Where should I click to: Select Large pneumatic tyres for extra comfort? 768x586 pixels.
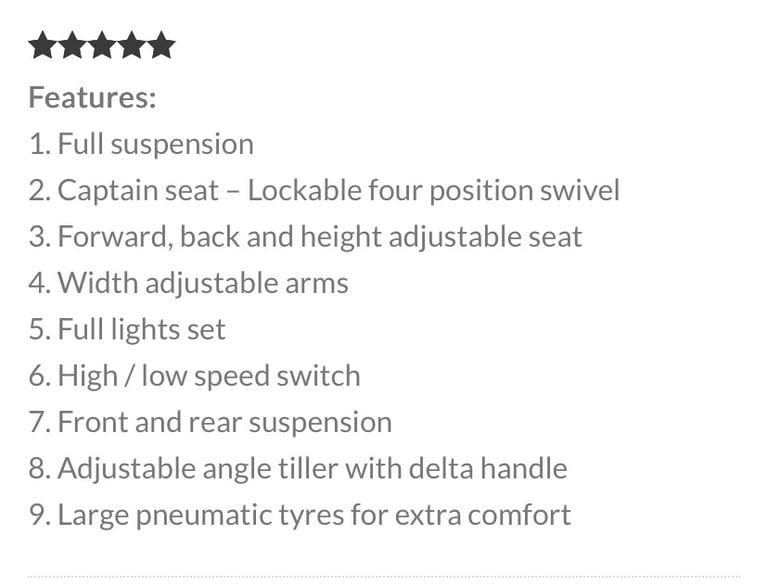[300, 515]
